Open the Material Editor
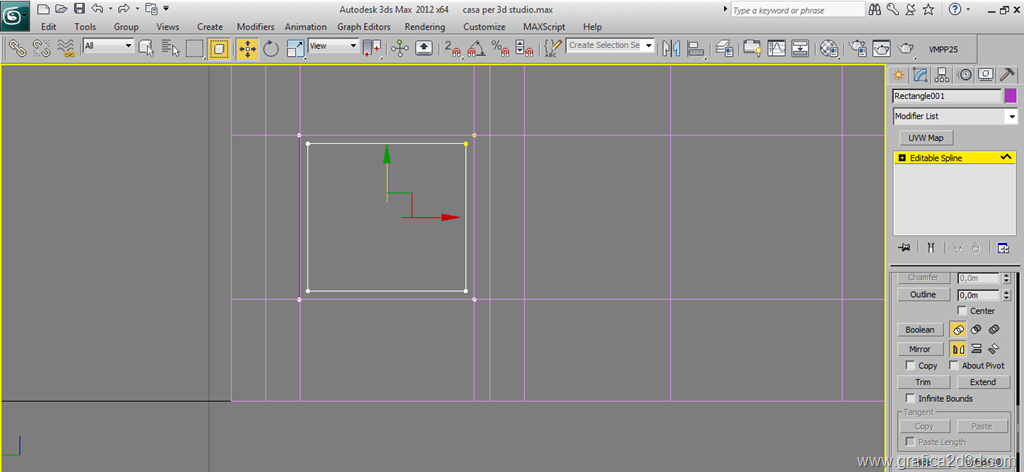The width and height of the screenshot is (1024, 472). click(829, 48)
